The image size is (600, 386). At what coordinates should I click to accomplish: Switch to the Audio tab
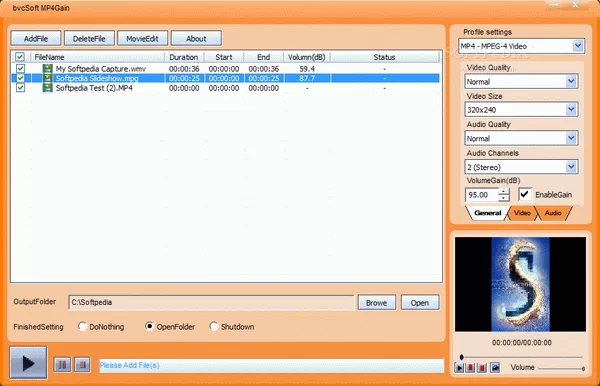click(553, 213)
